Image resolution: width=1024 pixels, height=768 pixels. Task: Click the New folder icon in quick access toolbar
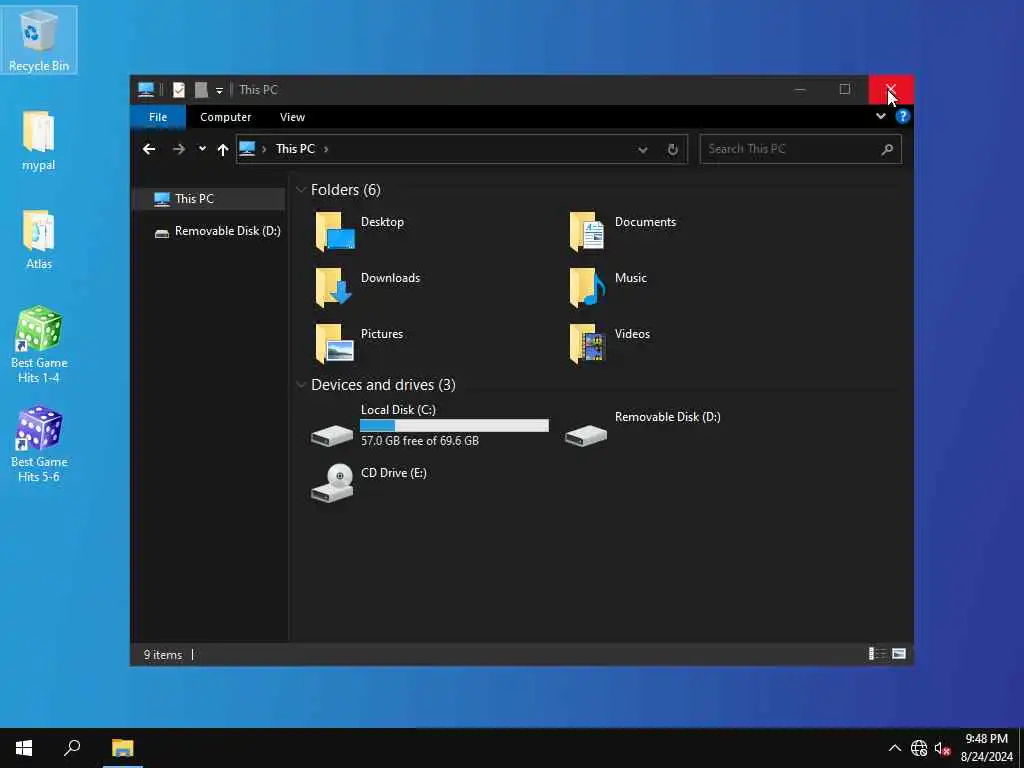(x=201, y=90)
